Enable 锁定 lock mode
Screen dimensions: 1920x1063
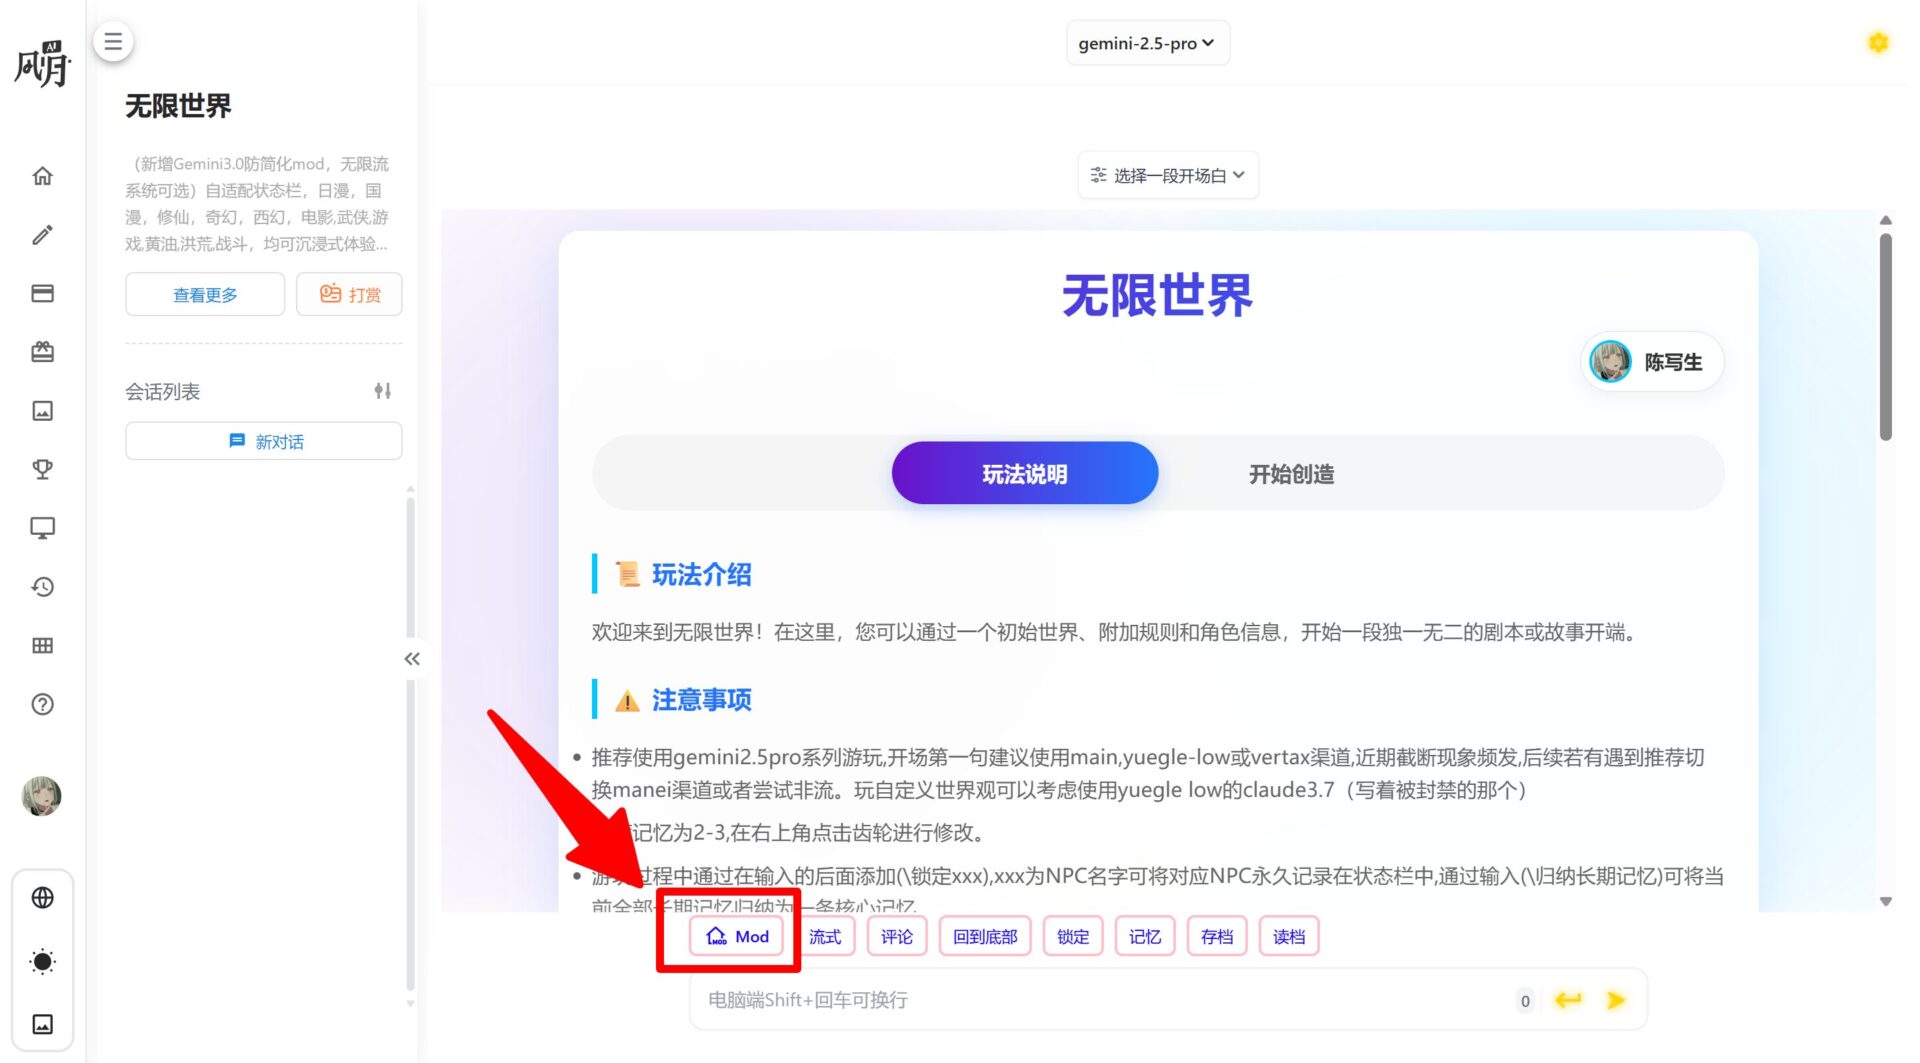point(1072,936)
